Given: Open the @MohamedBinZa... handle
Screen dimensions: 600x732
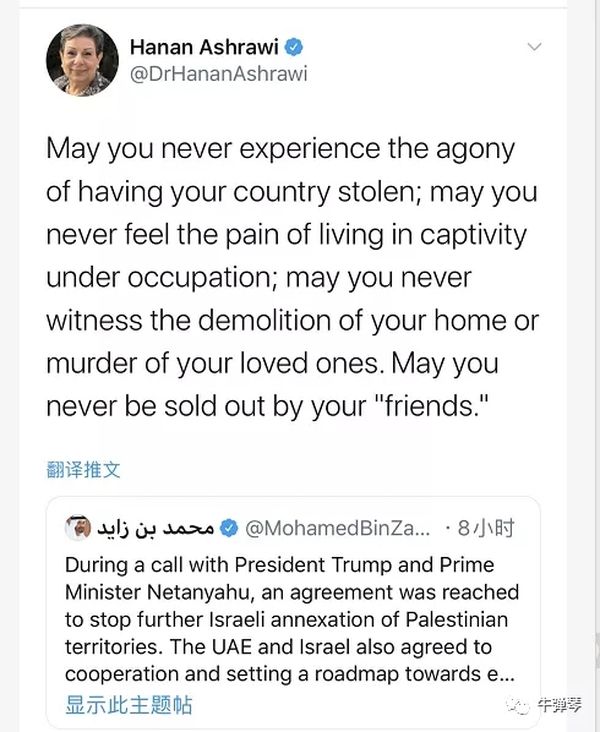Looking at the screenshot, I should pos(338,527).
